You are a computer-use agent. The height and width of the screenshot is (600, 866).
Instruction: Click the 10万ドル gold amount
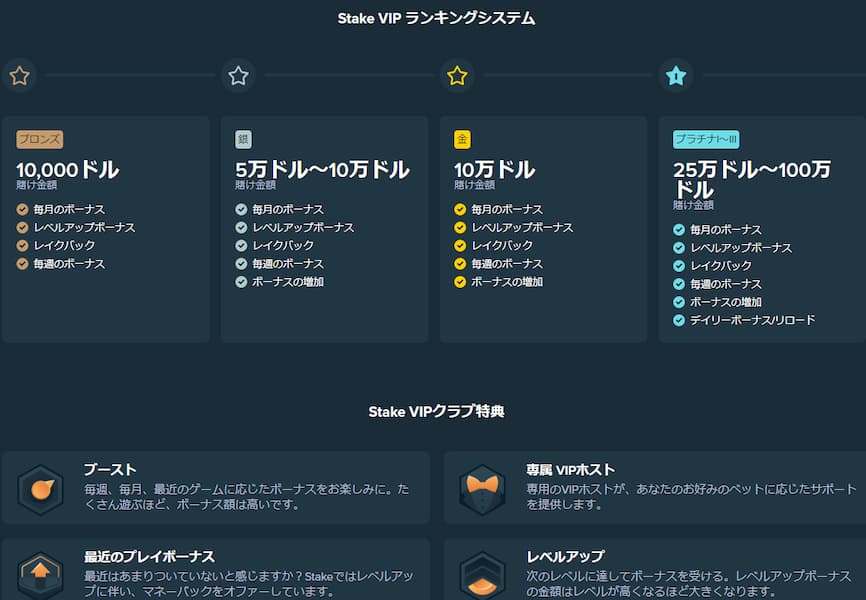(494, 170)
